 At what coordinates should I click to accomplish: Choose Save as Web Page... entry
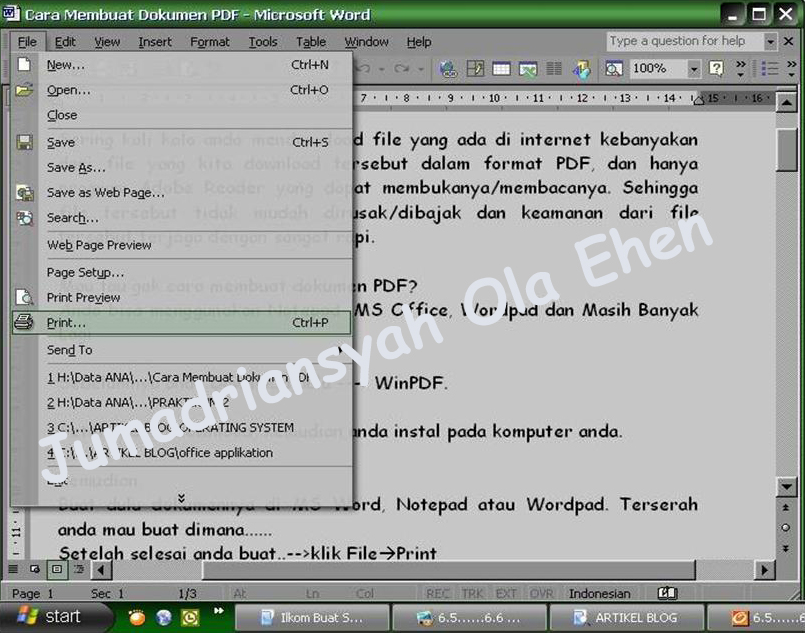[x=182, y=193]
